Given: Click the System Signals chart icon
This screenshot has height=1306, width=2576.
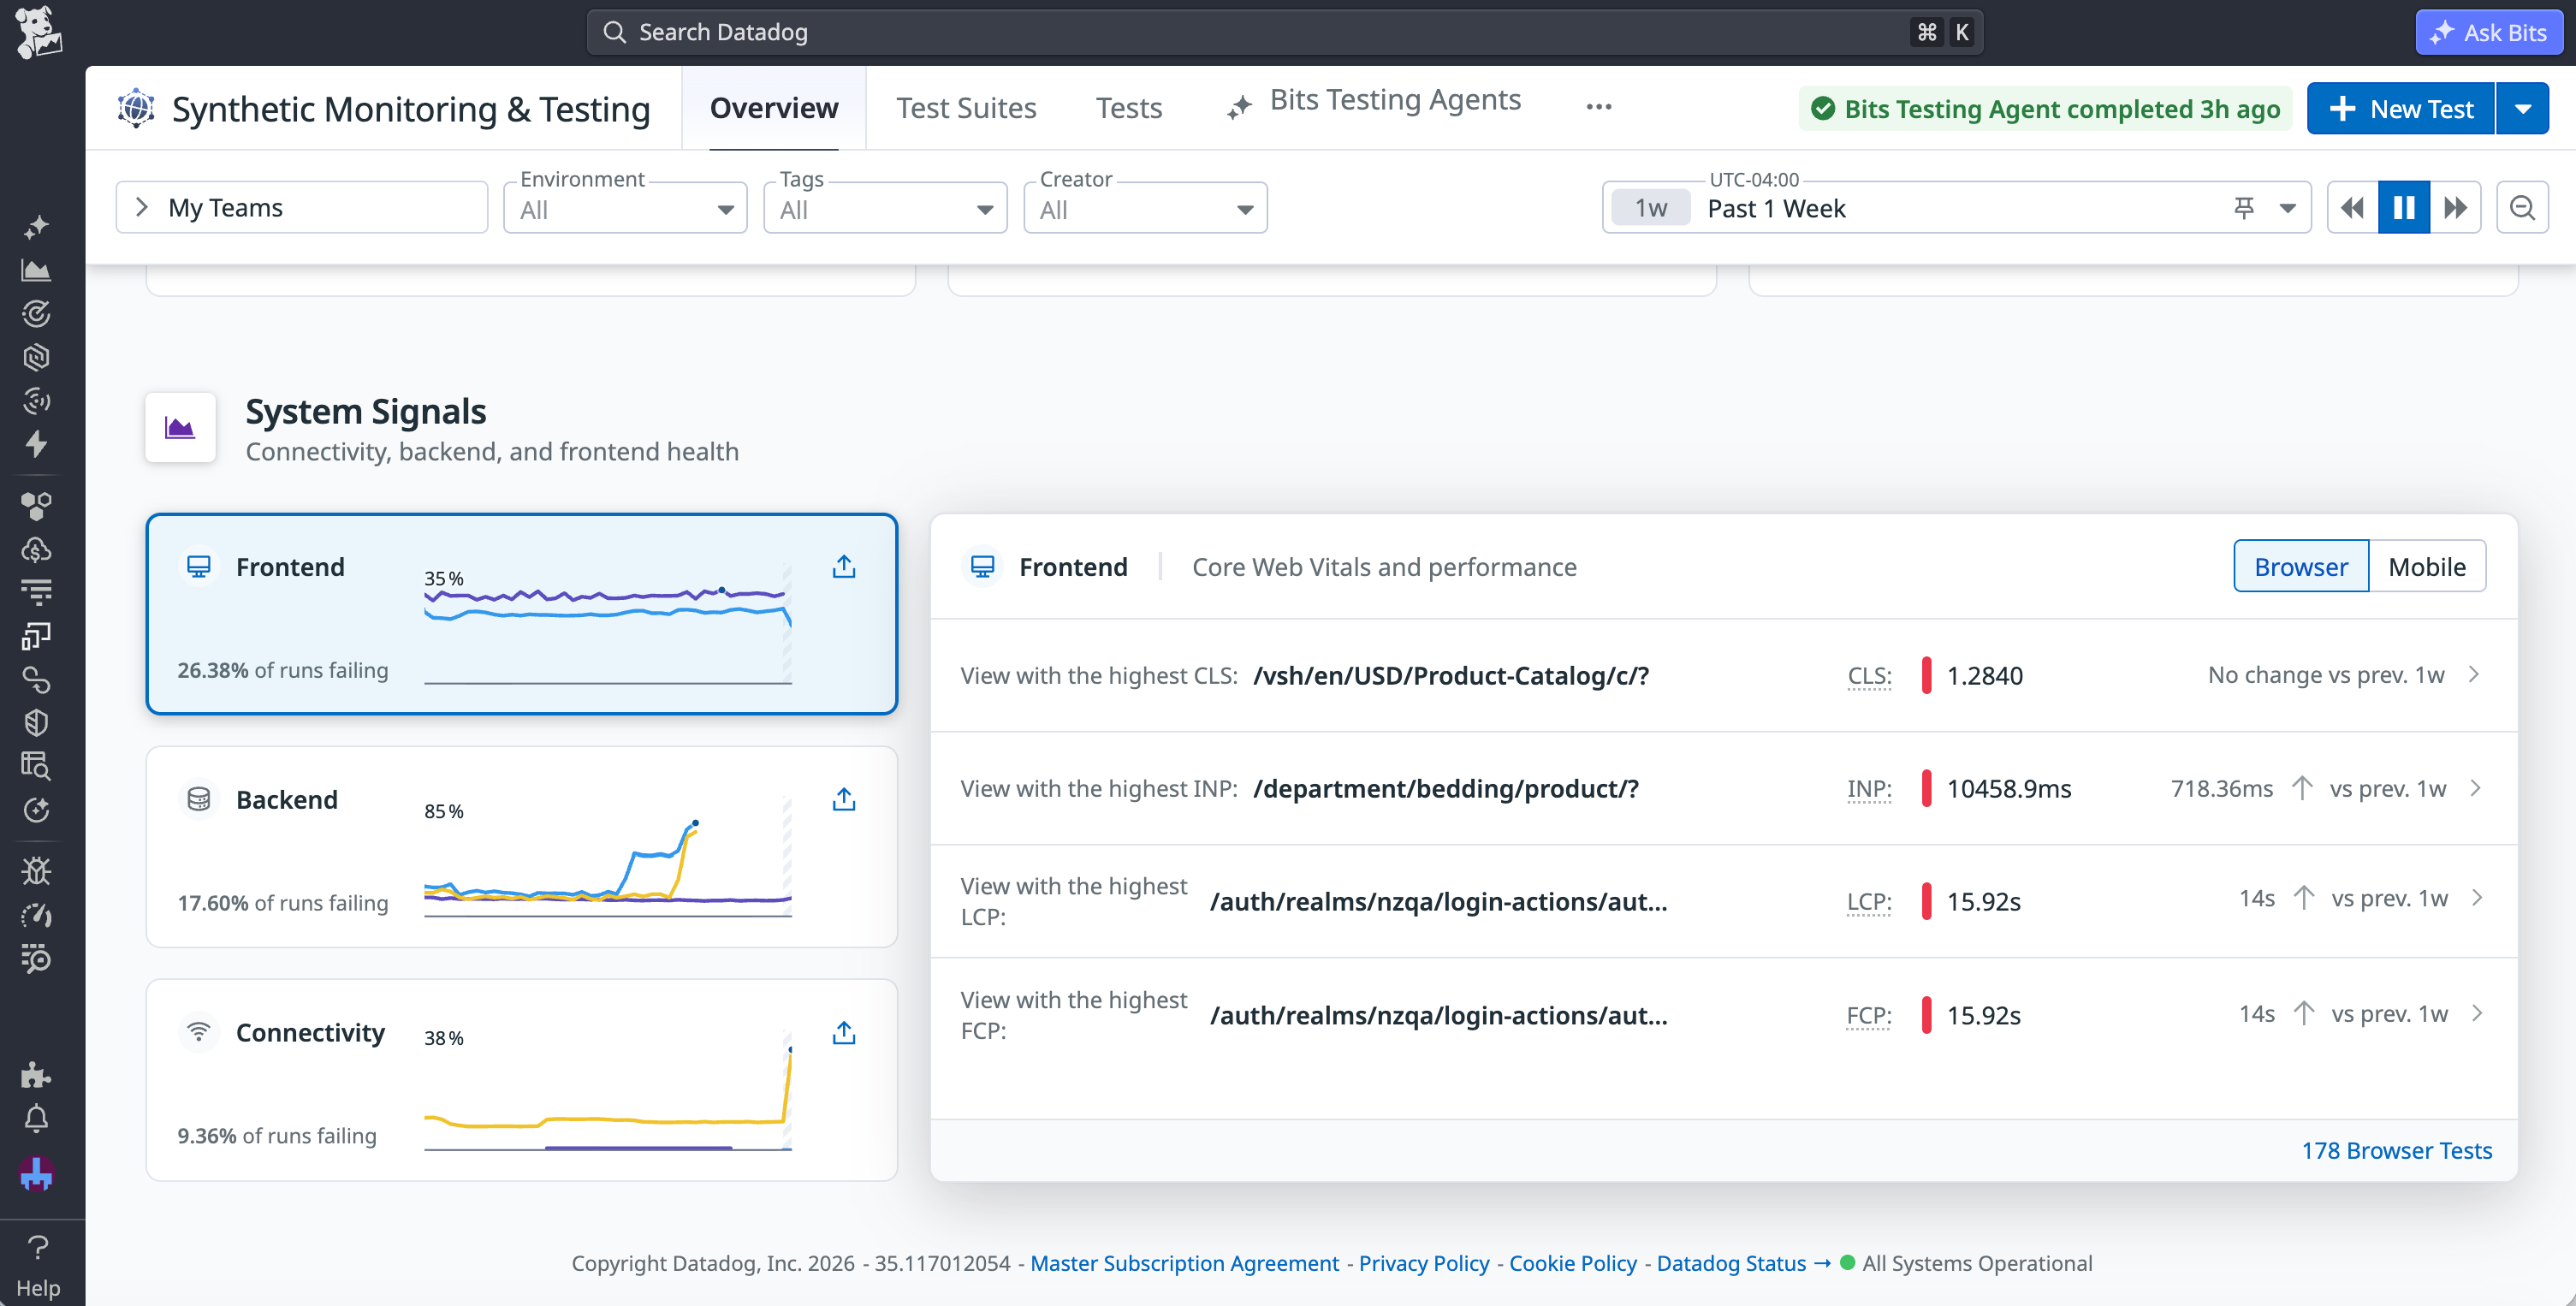Looking at the screenshot, I should pyautogui.click(x=180, y=428).
